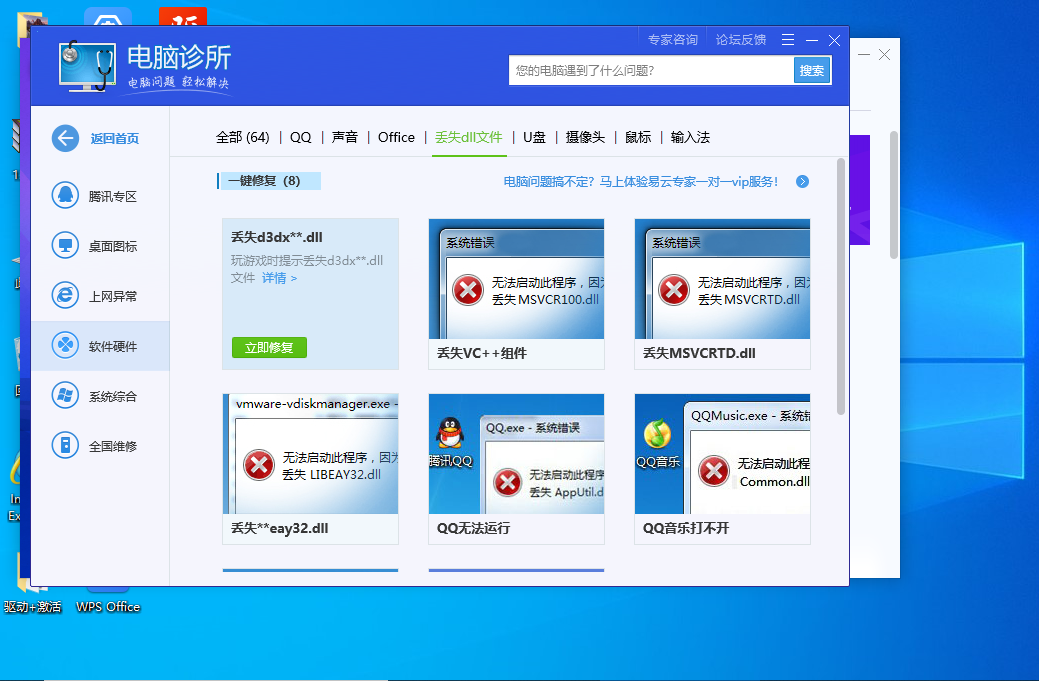
Task: Open the 详情 link for d3dx dll
Action: (279, 278)
